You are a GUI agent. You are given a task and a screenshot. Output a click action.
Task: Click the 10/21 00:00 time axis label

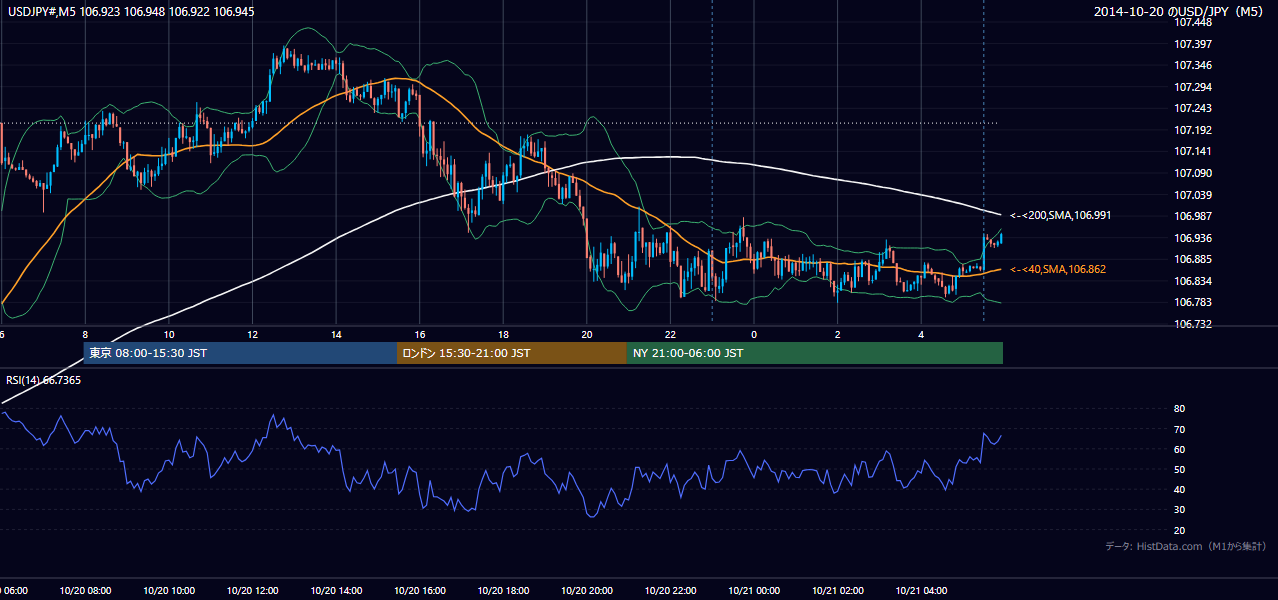[754, 591]
